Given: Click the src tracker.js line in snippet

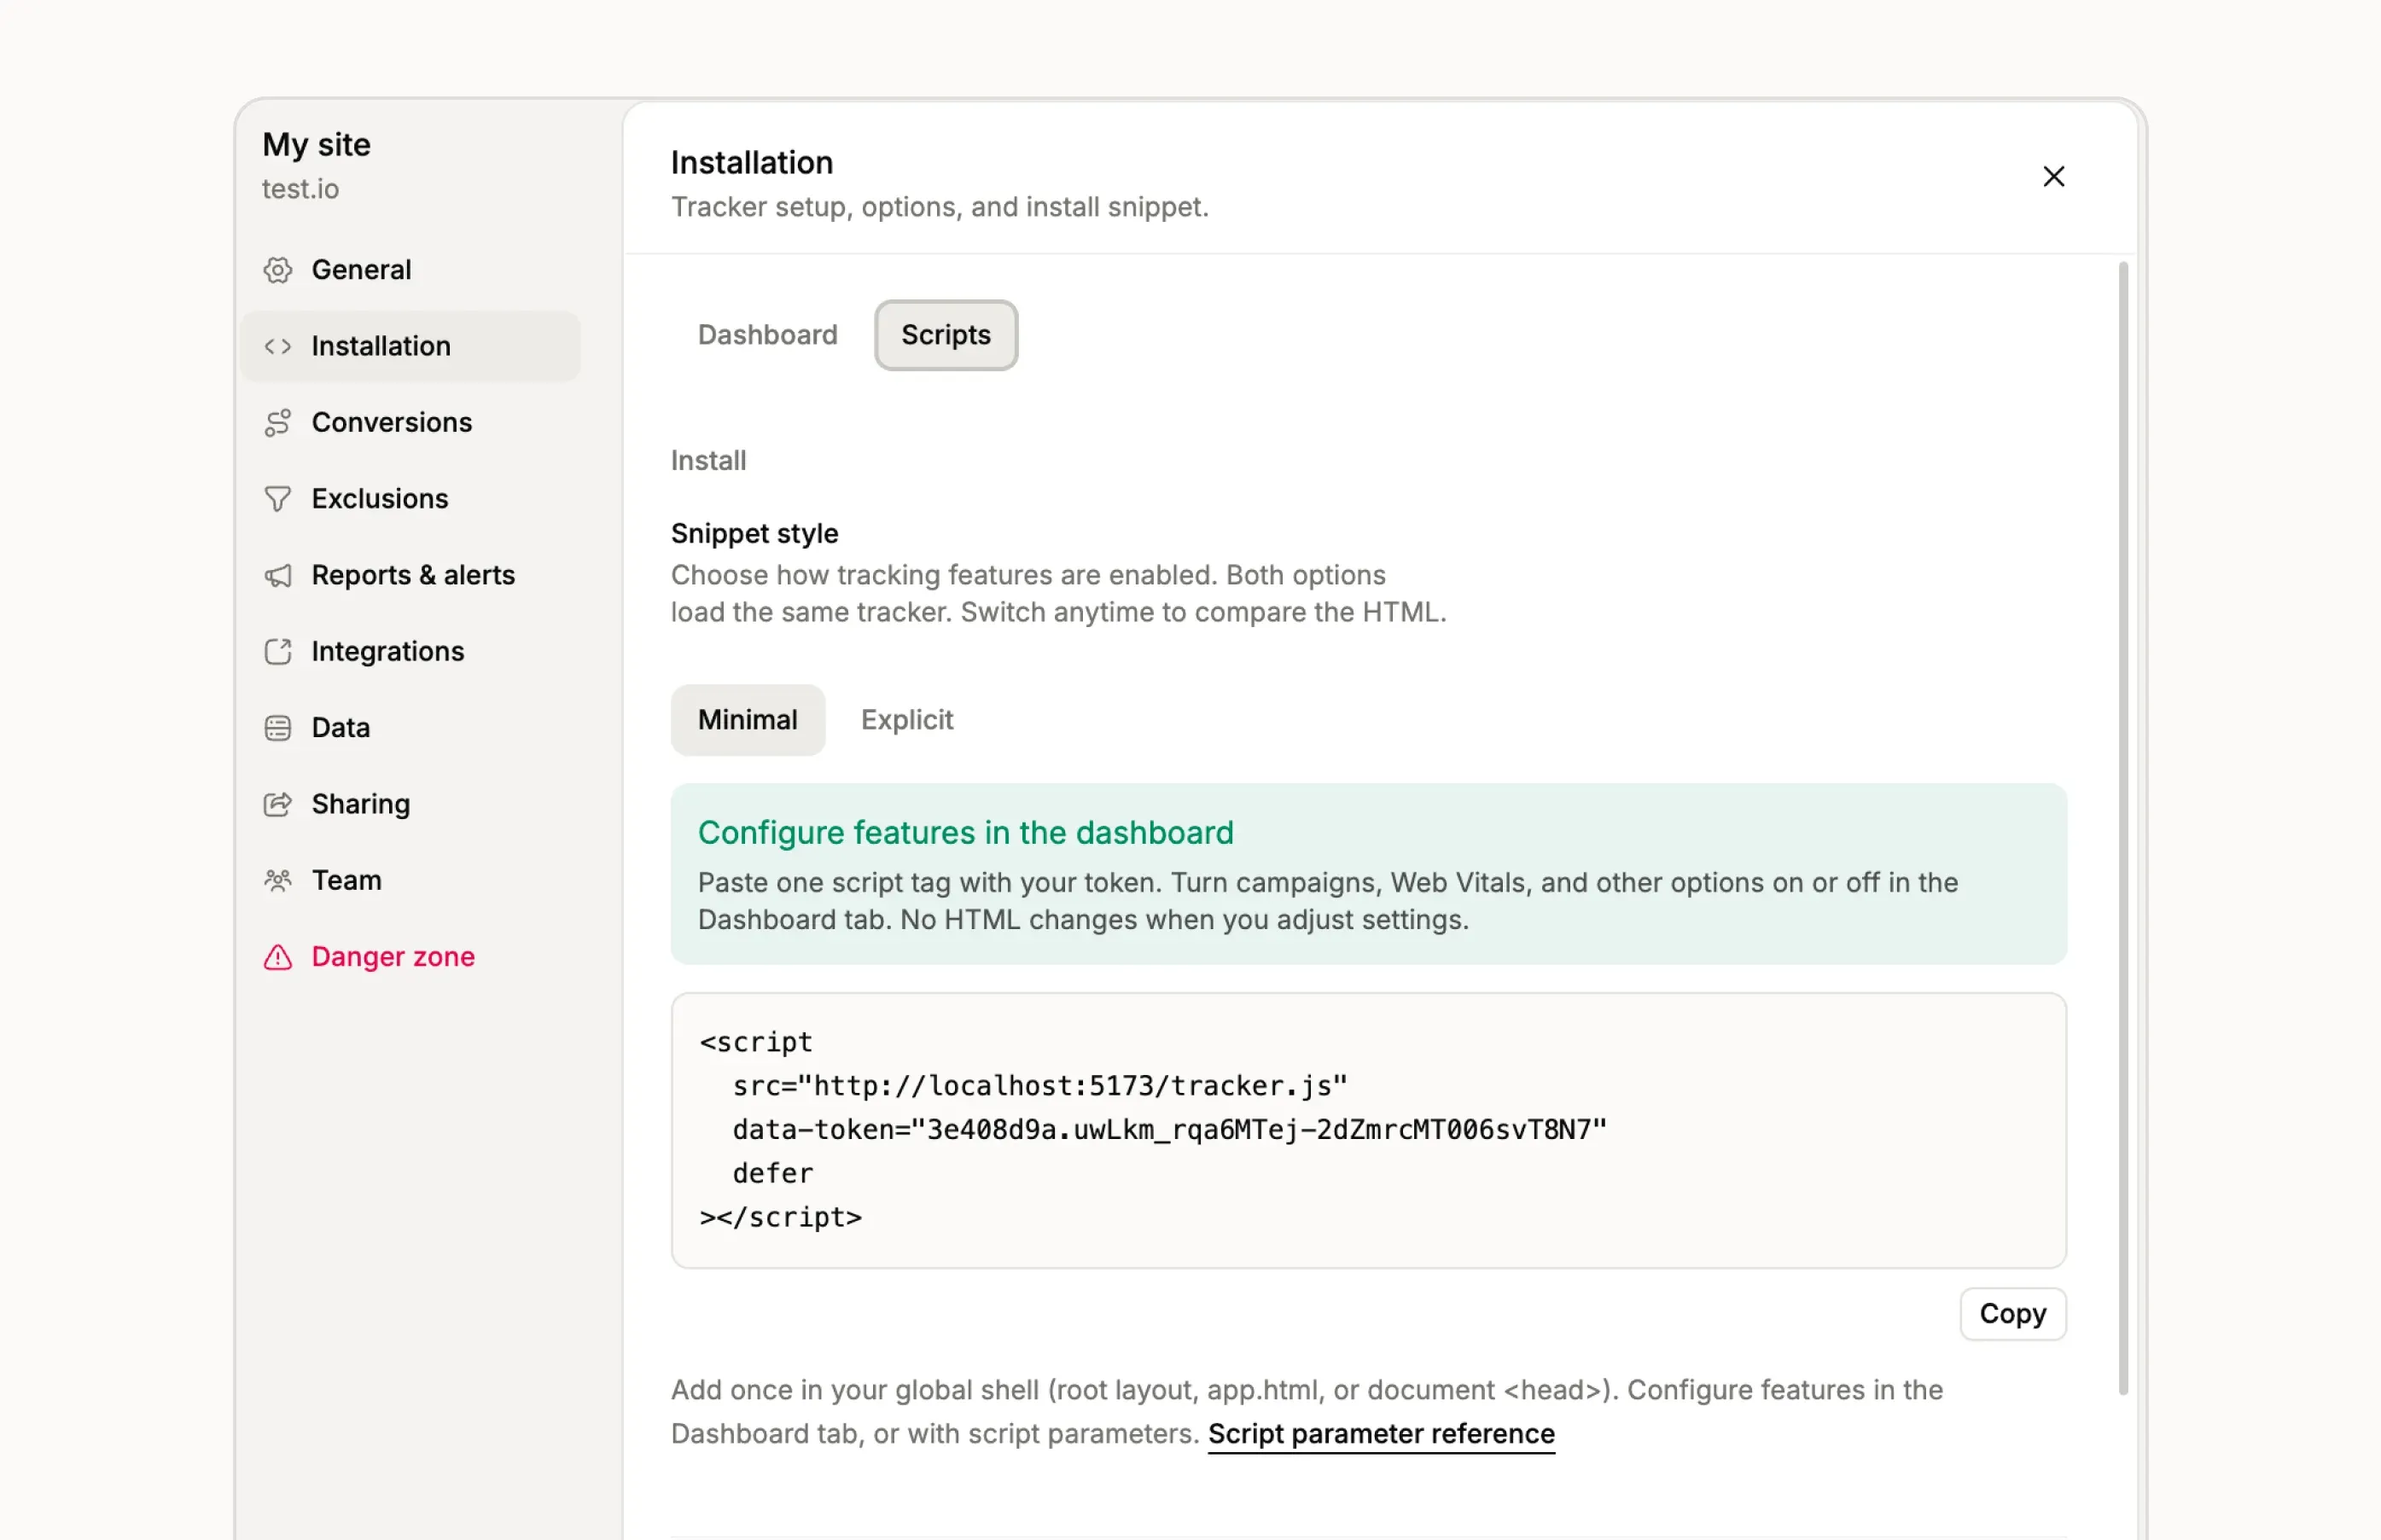Looking at the screenshot, I should coord(1039,1086).
